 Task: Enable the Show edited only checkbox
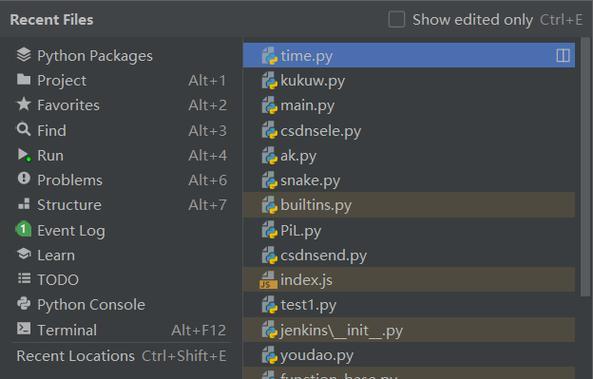[x=396, y=19]
